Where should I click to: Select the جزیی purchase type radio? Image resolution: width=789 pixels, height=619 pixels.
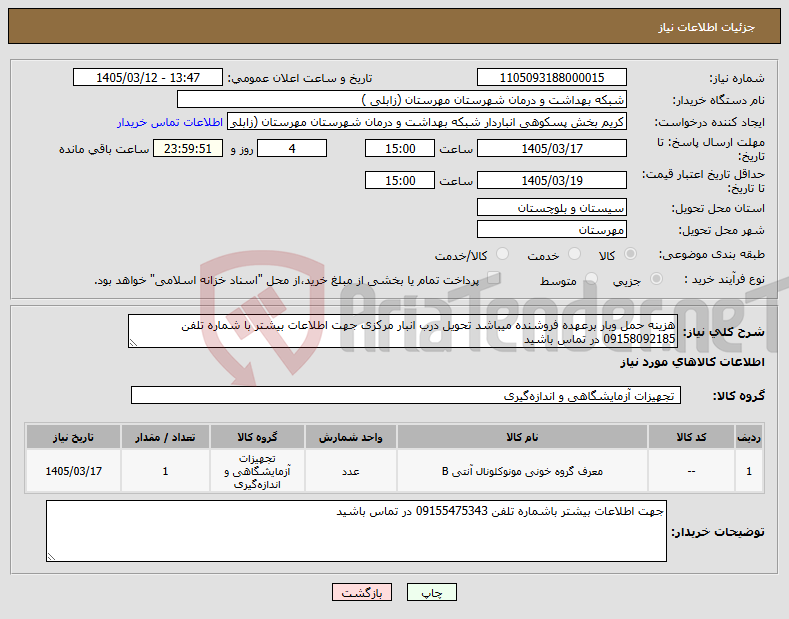point(656,279)
